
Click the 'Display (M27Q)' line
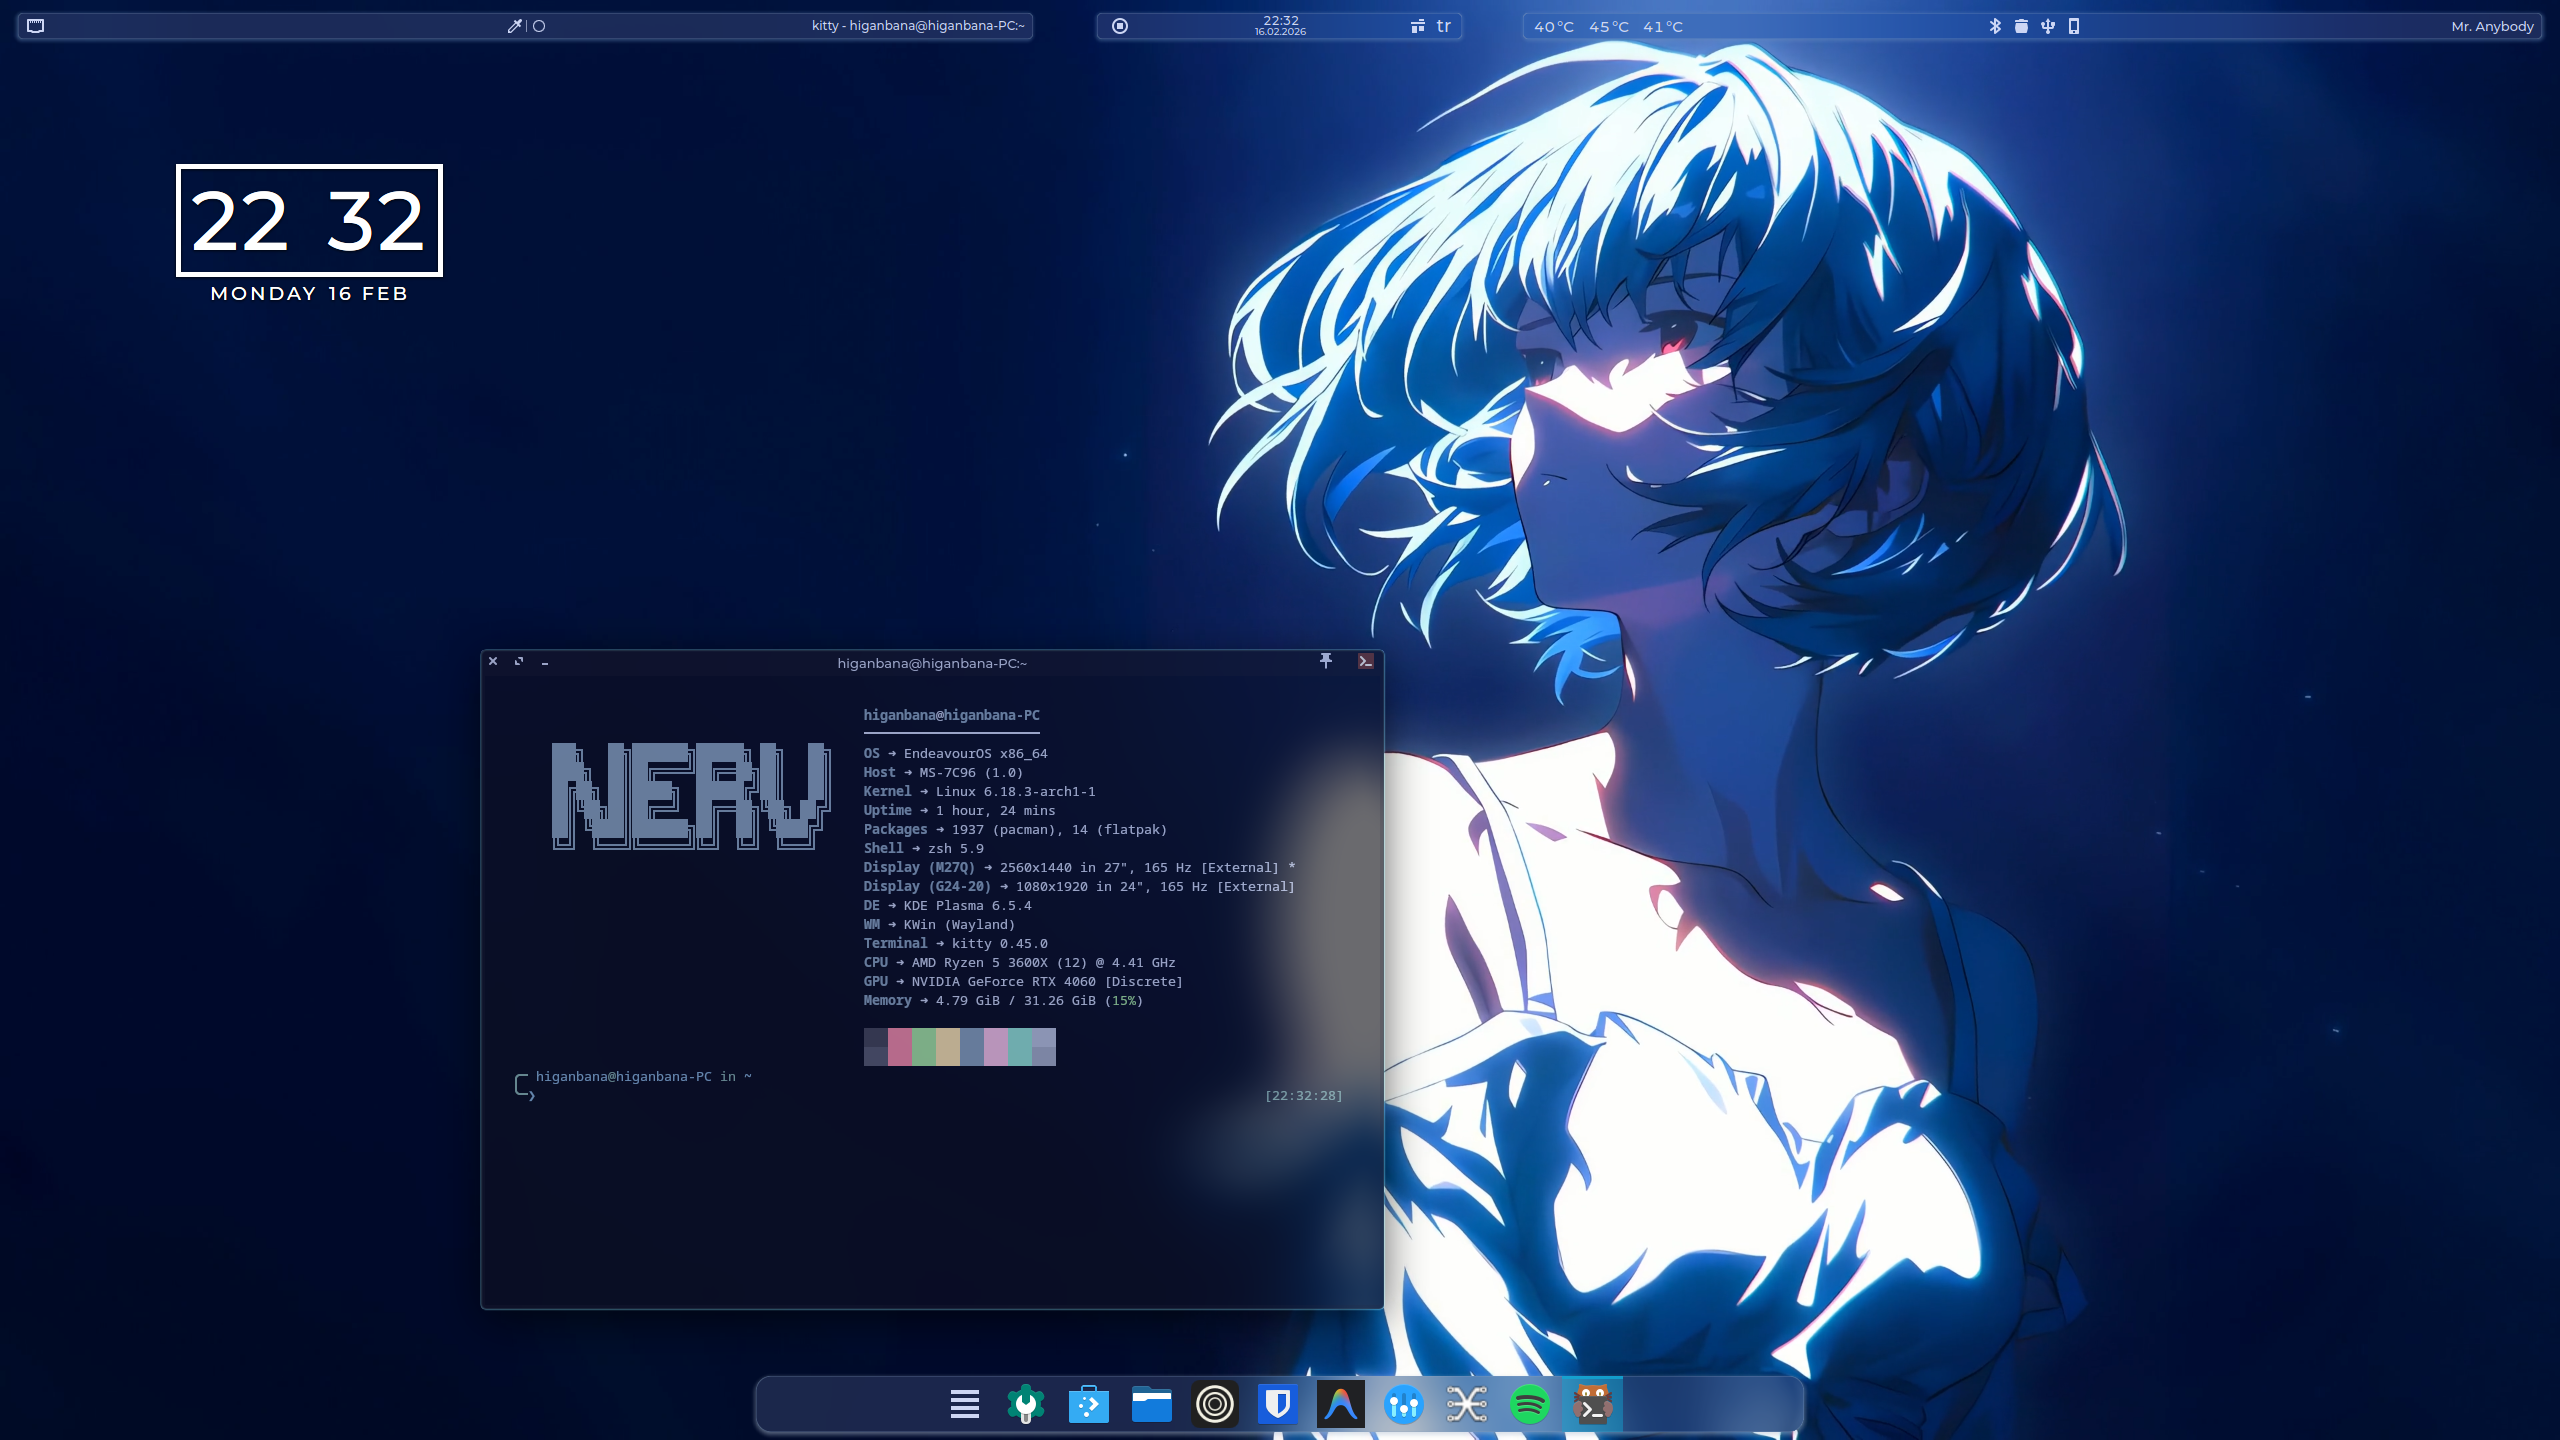click(1079, 867)
